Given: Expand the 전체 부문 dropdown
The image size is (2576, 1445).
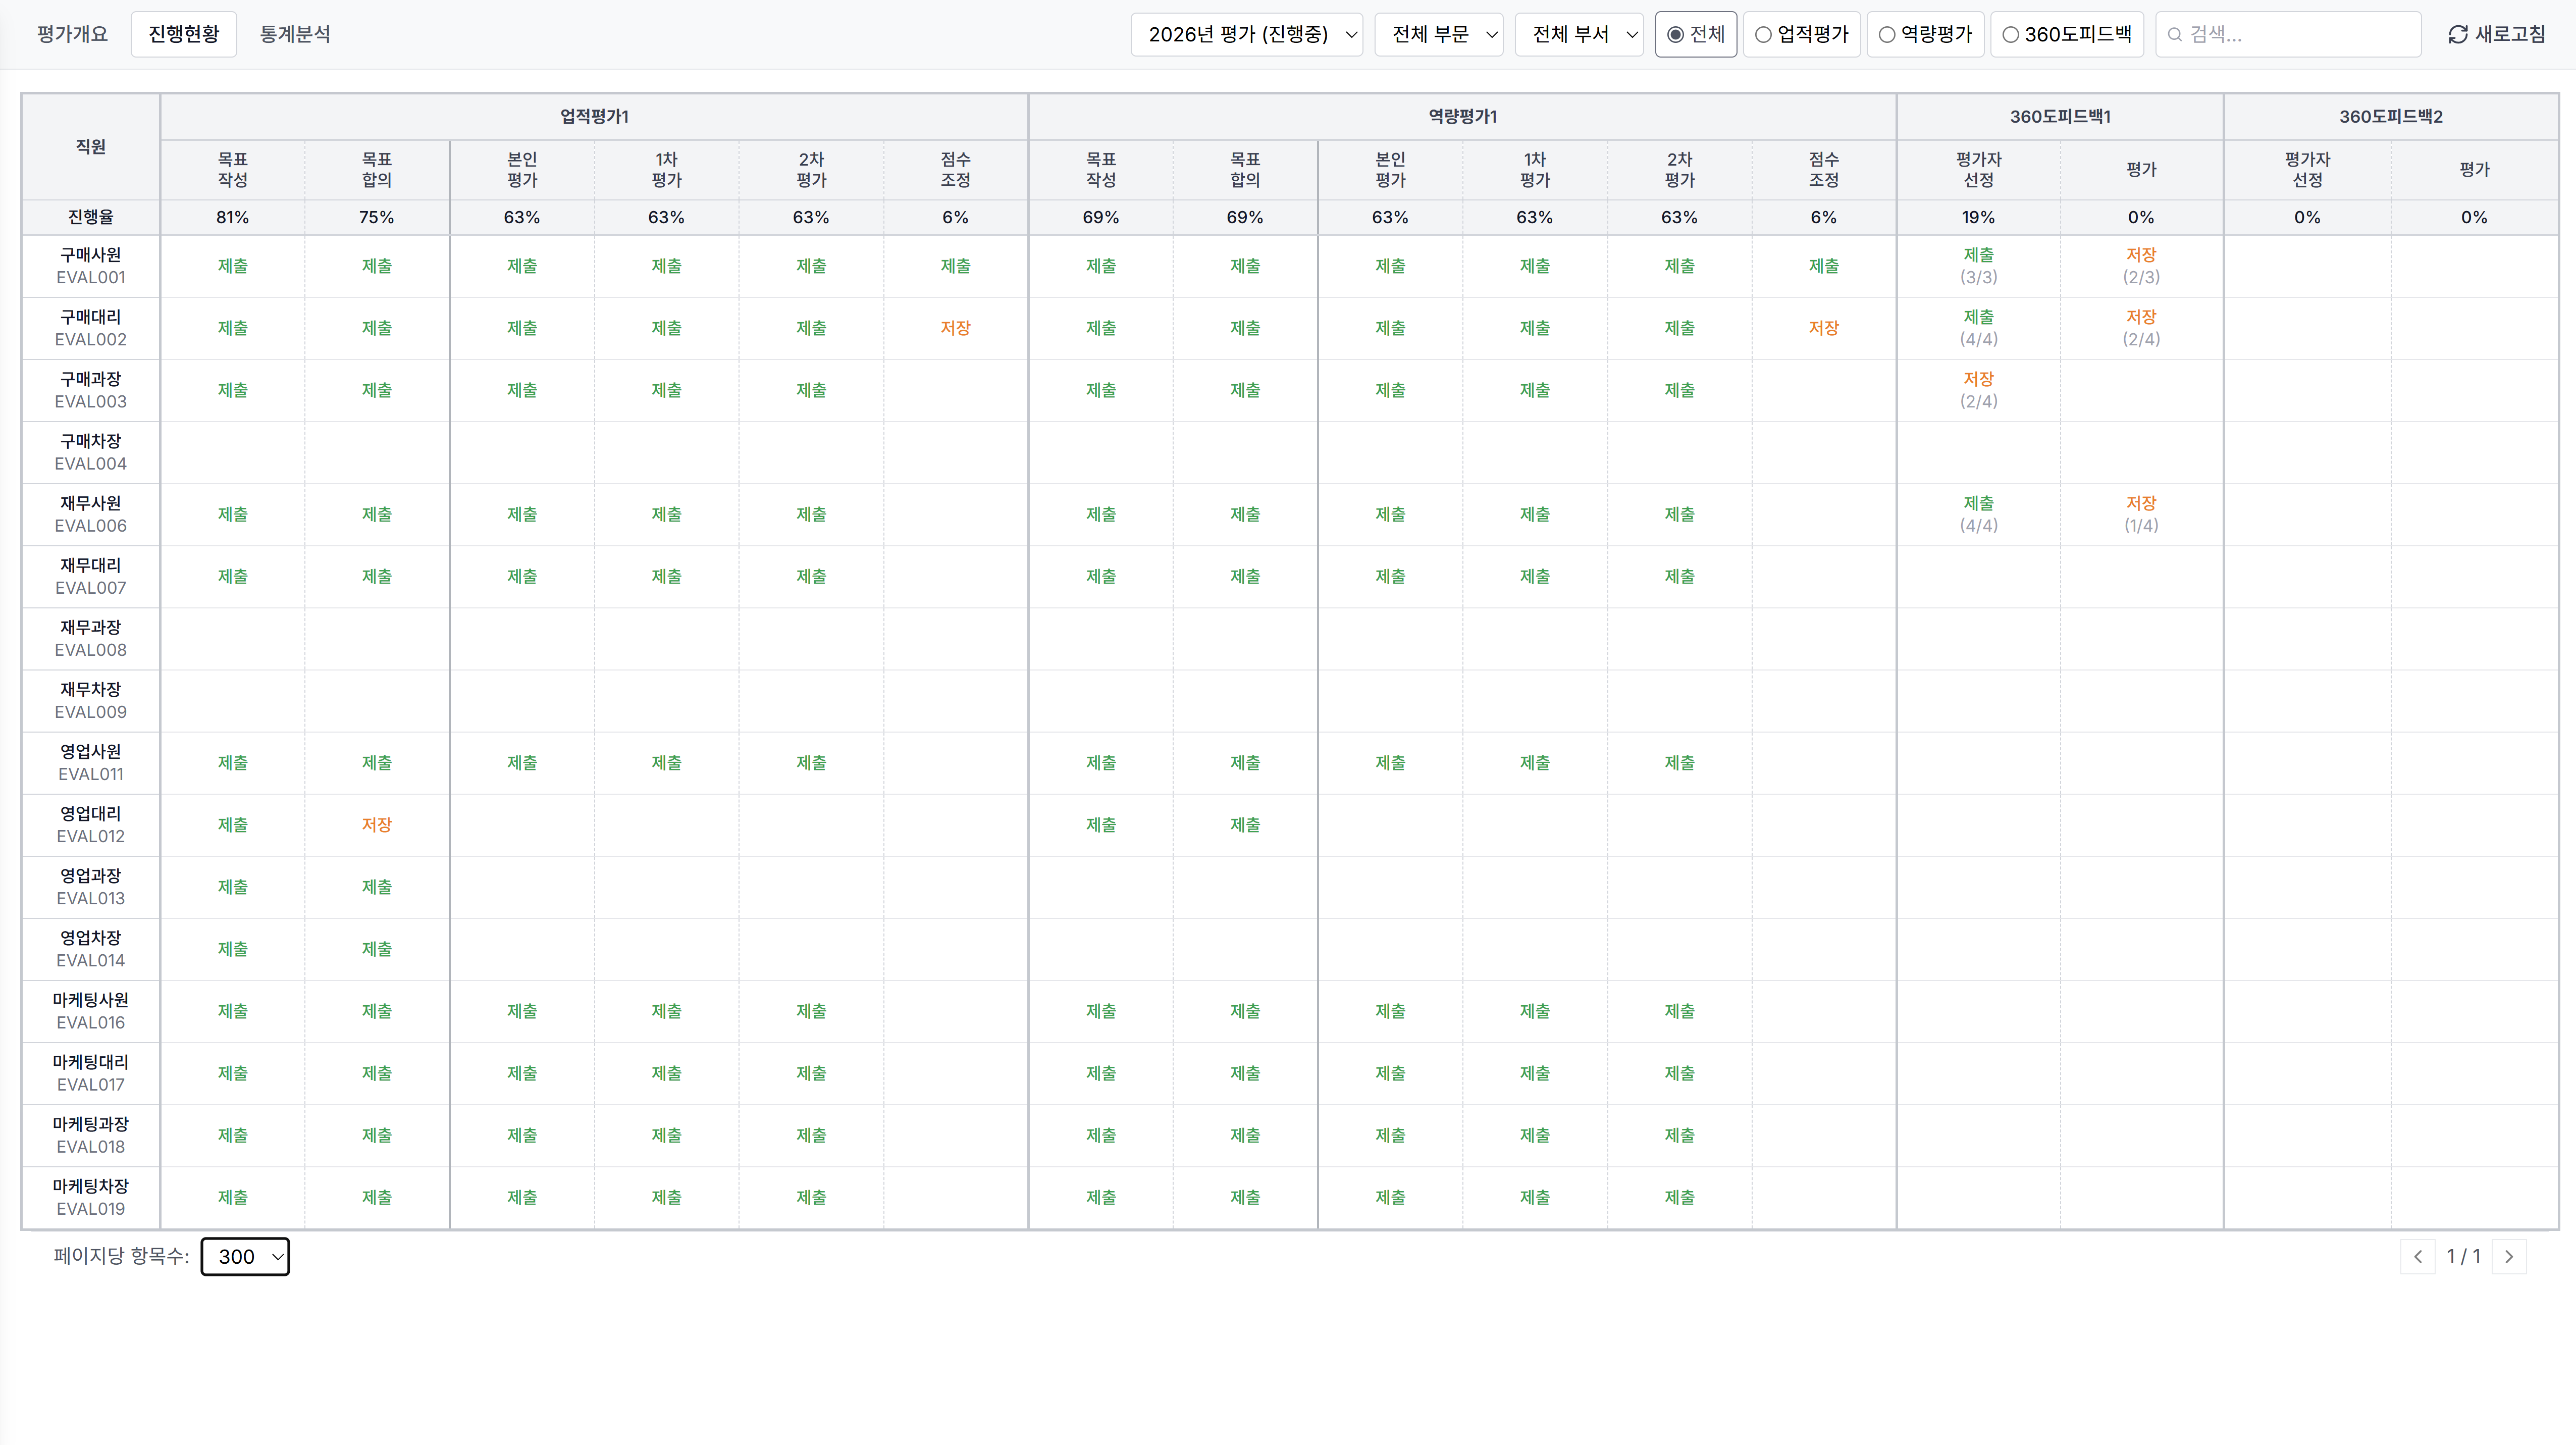Looking at the screenshot, I should coord(1438,34).
